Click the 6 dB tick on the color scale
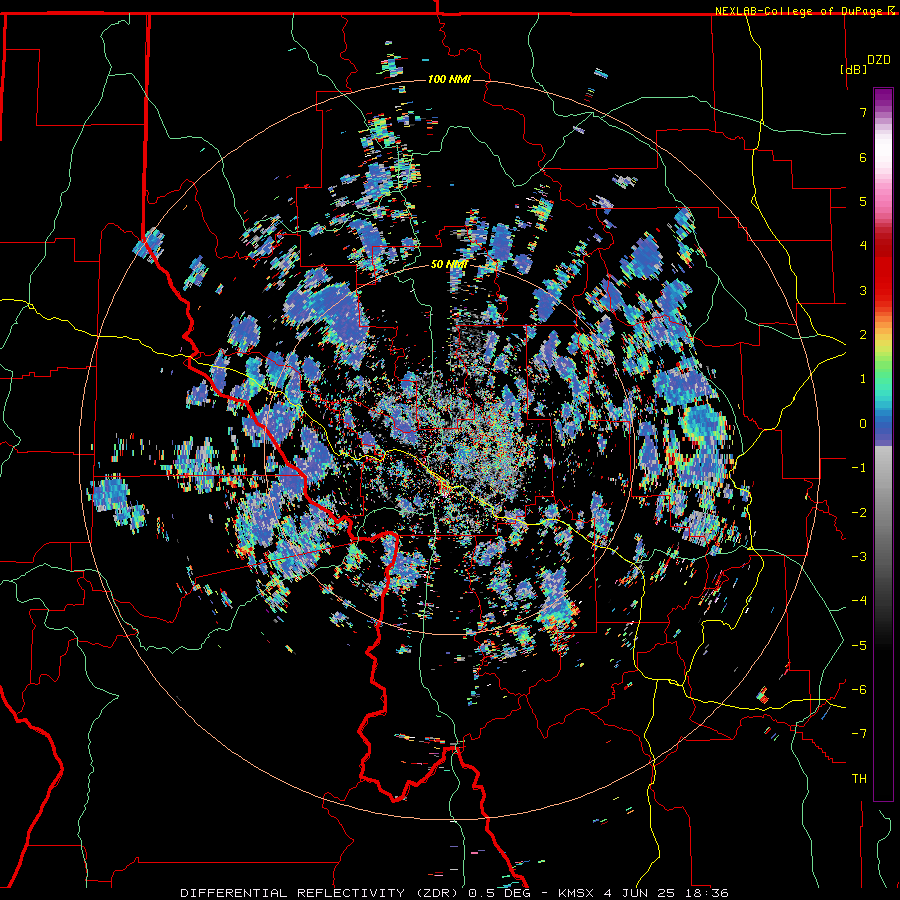Screen dimensions: 900x900 coord(863,157)
